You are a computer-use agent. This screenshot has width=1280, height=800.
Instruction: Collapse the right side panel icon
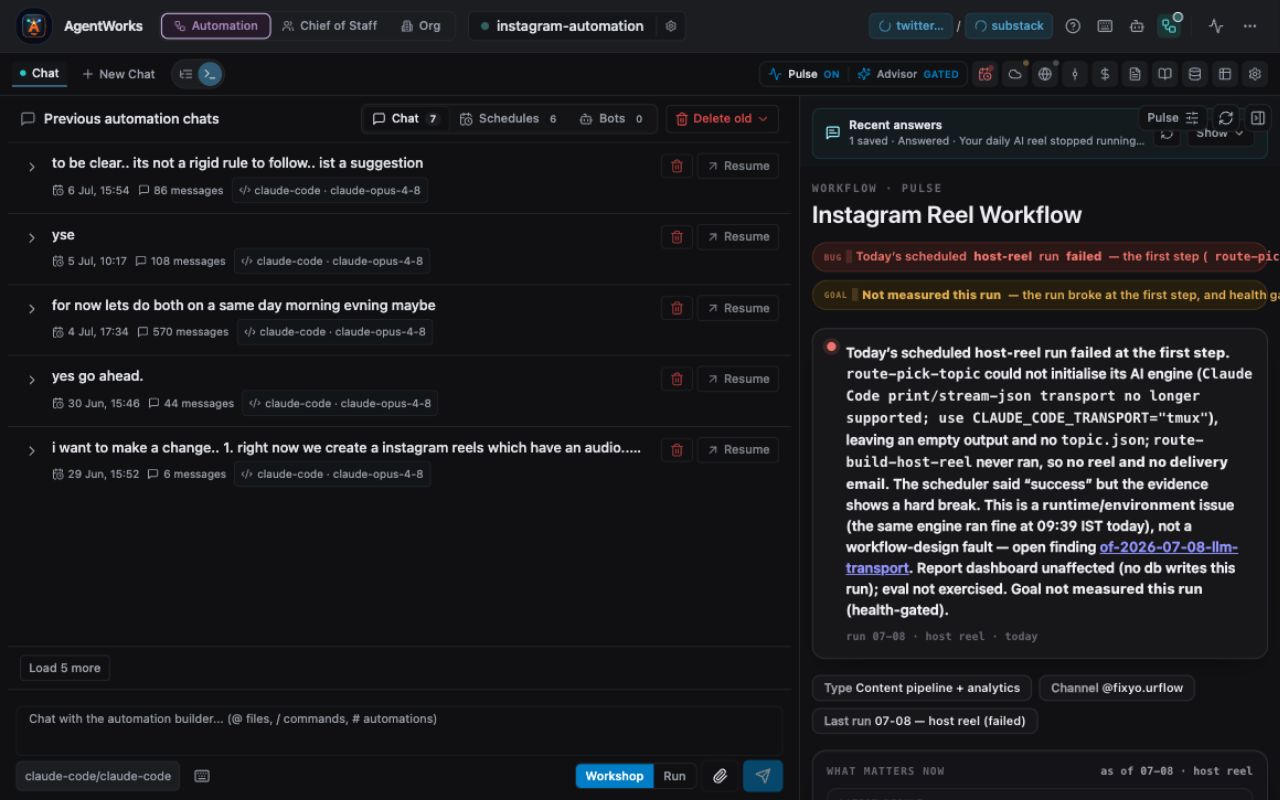pos(1258,118)
